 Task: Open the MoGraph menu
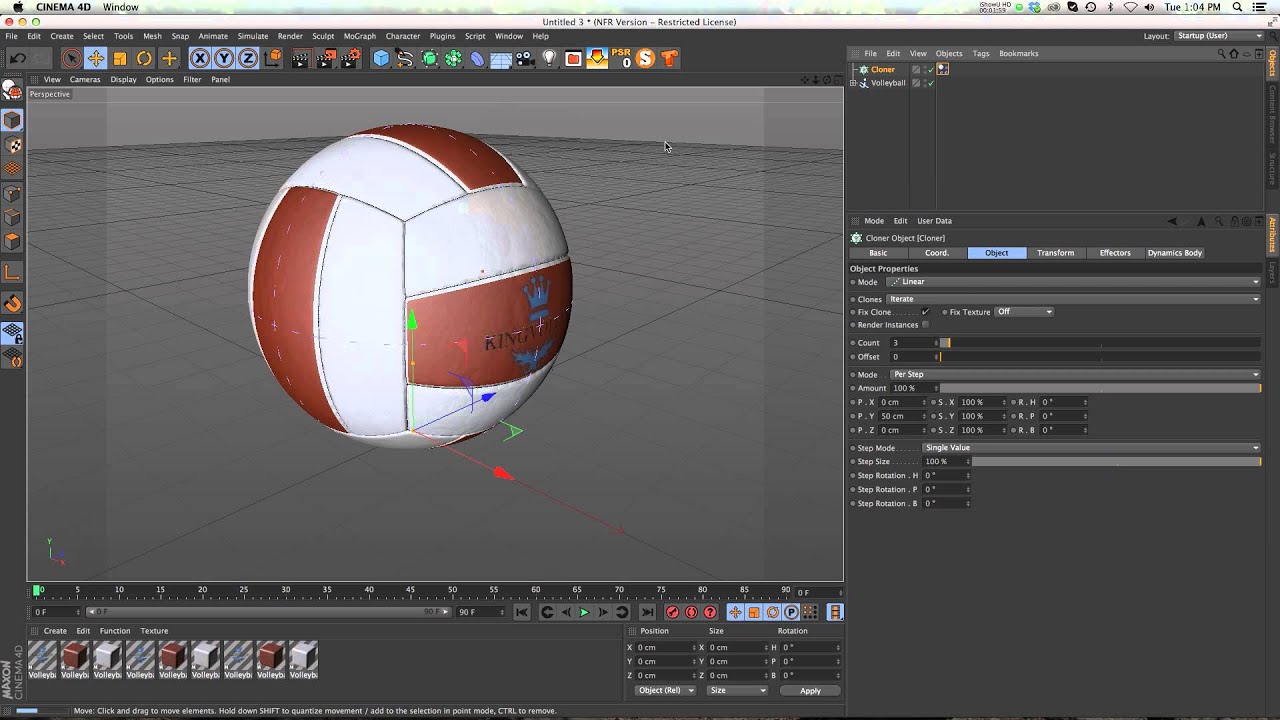360,36
